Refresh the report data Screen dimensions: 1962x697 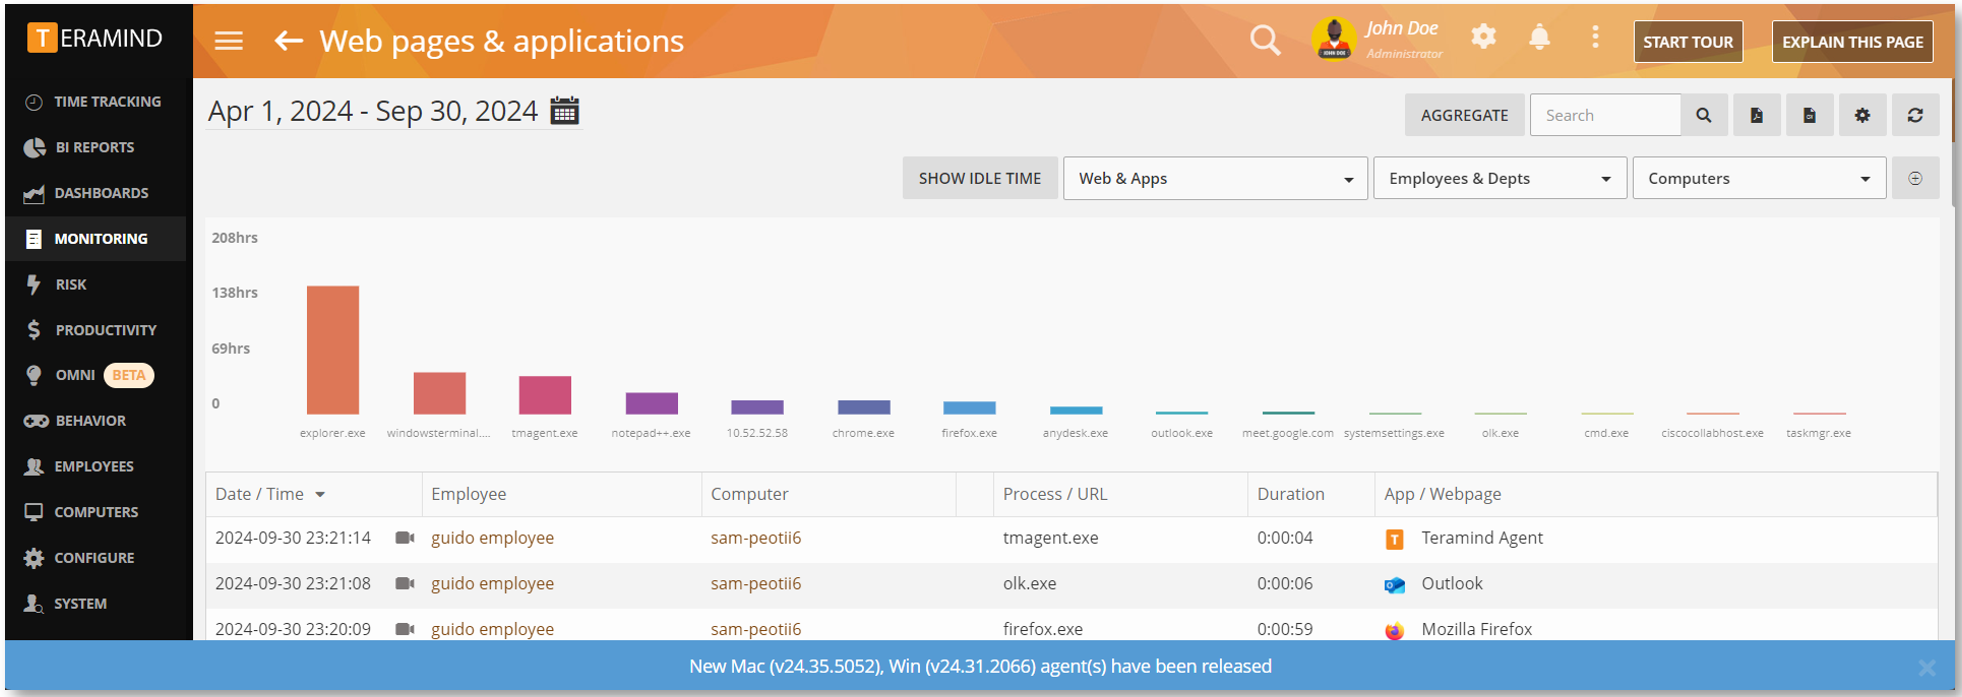(1915, 115)
